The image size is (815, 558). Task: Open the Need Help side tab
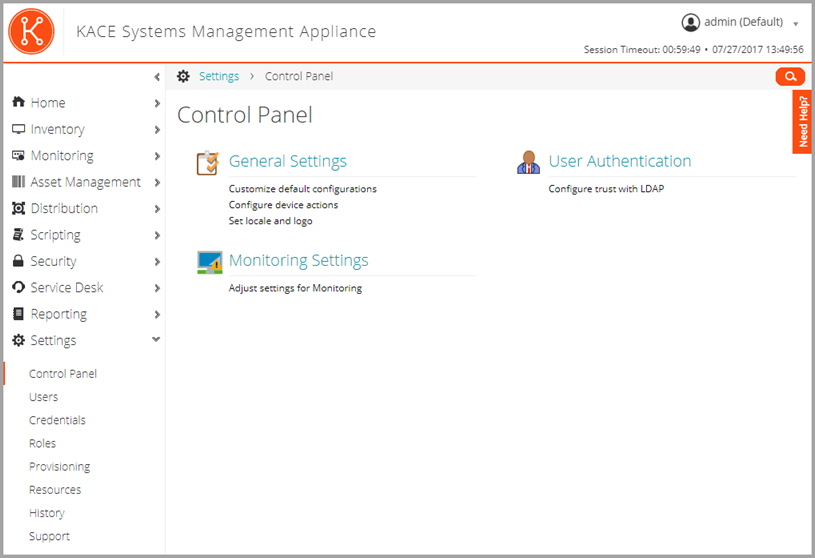tap(803, 122)
